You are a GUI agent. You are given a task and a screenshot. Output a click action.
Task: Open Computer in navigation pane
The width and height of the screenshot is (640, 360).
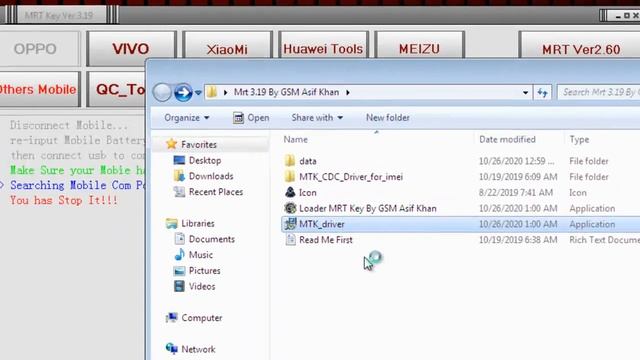point(202,318)
